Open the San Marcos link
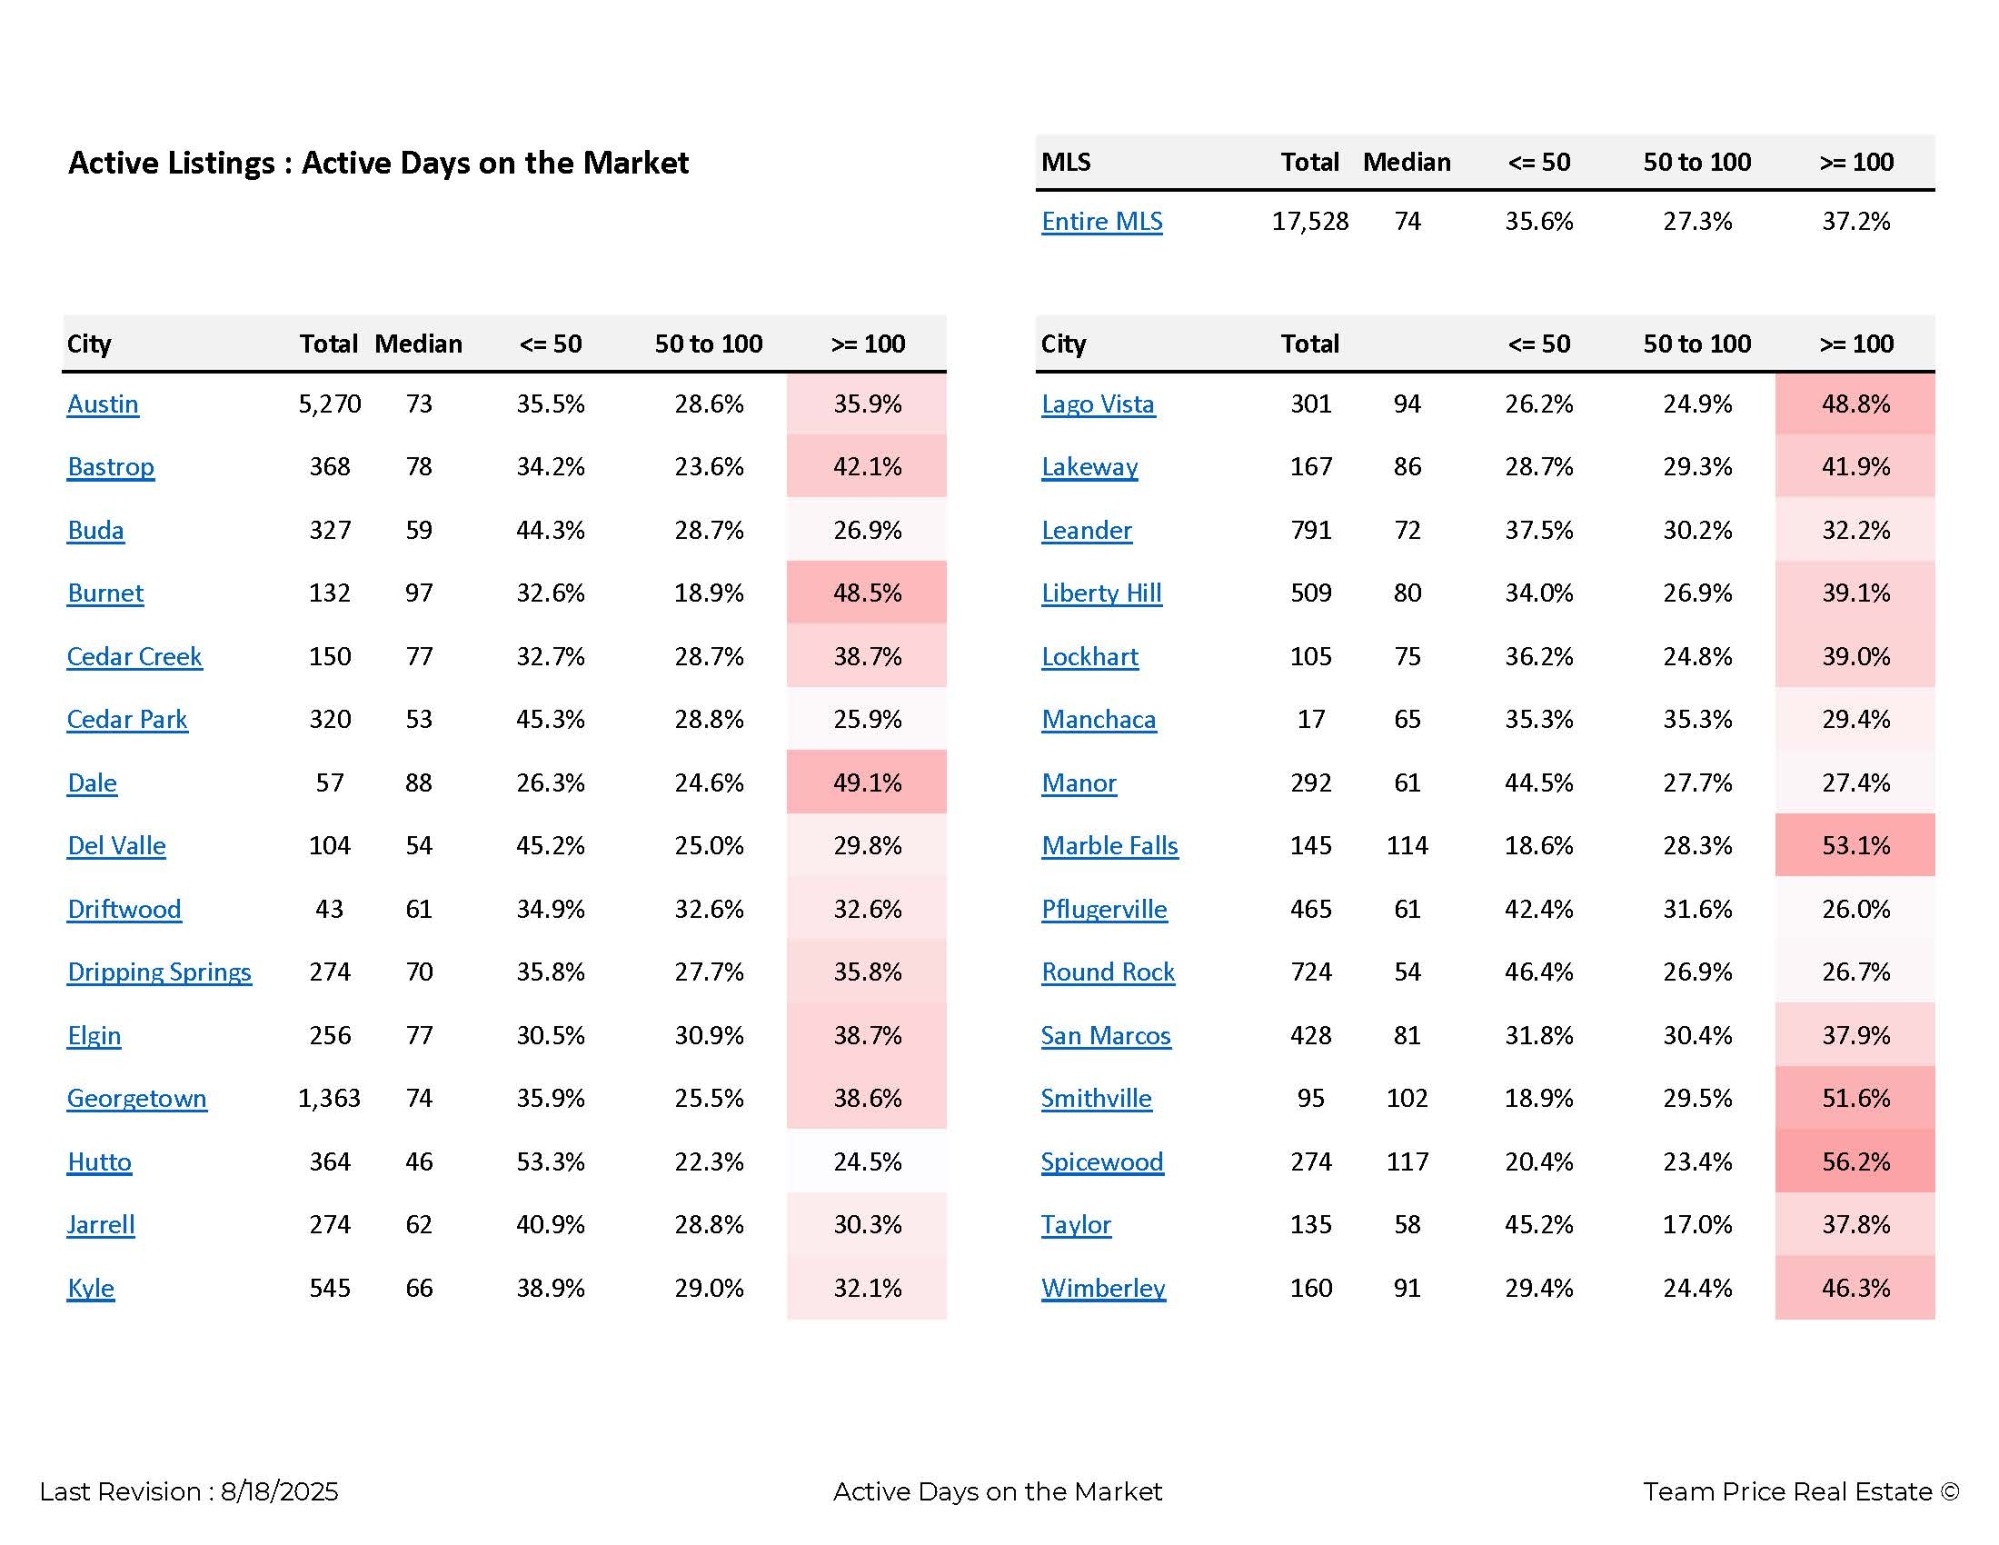This screenshot has width=1999, height=1545. 1106,1035
